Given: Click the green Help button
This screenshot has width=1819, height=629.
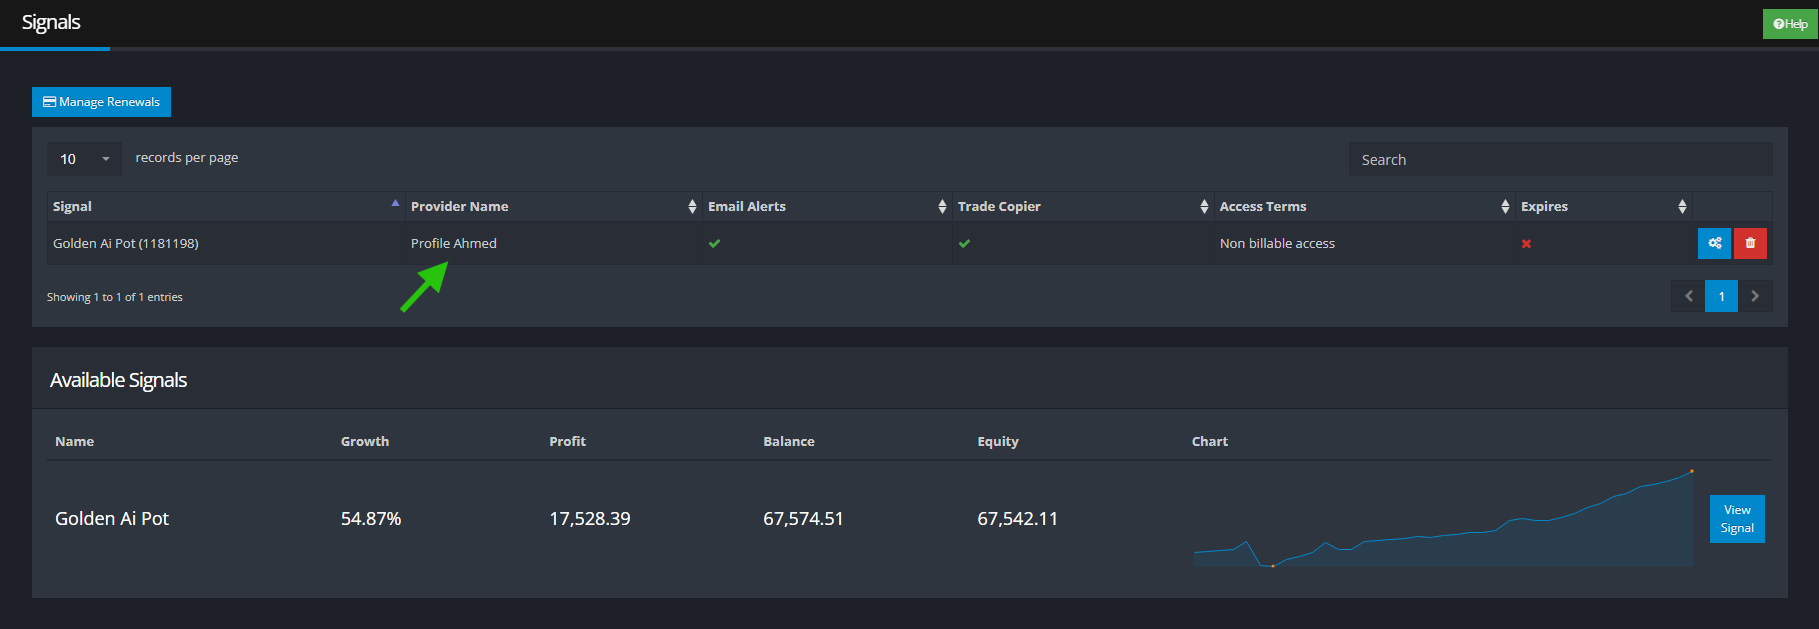Looking at the screenshot, I should 1790,24.
